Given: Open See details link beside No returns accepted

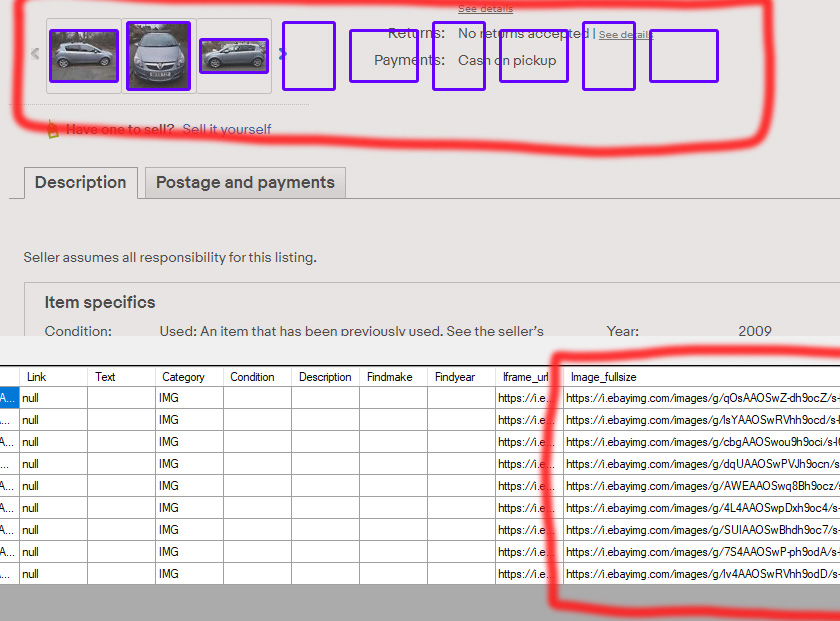Looking at the screenshot, I should 625,35.
